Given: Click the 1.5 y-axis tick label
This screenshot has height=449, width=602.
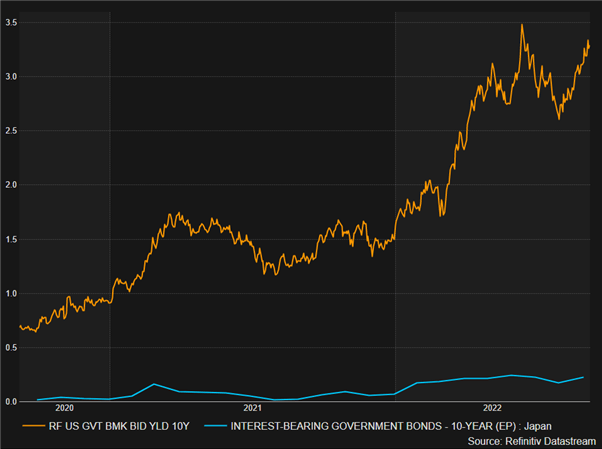Looking at the screenshot, I should point(9,240).
